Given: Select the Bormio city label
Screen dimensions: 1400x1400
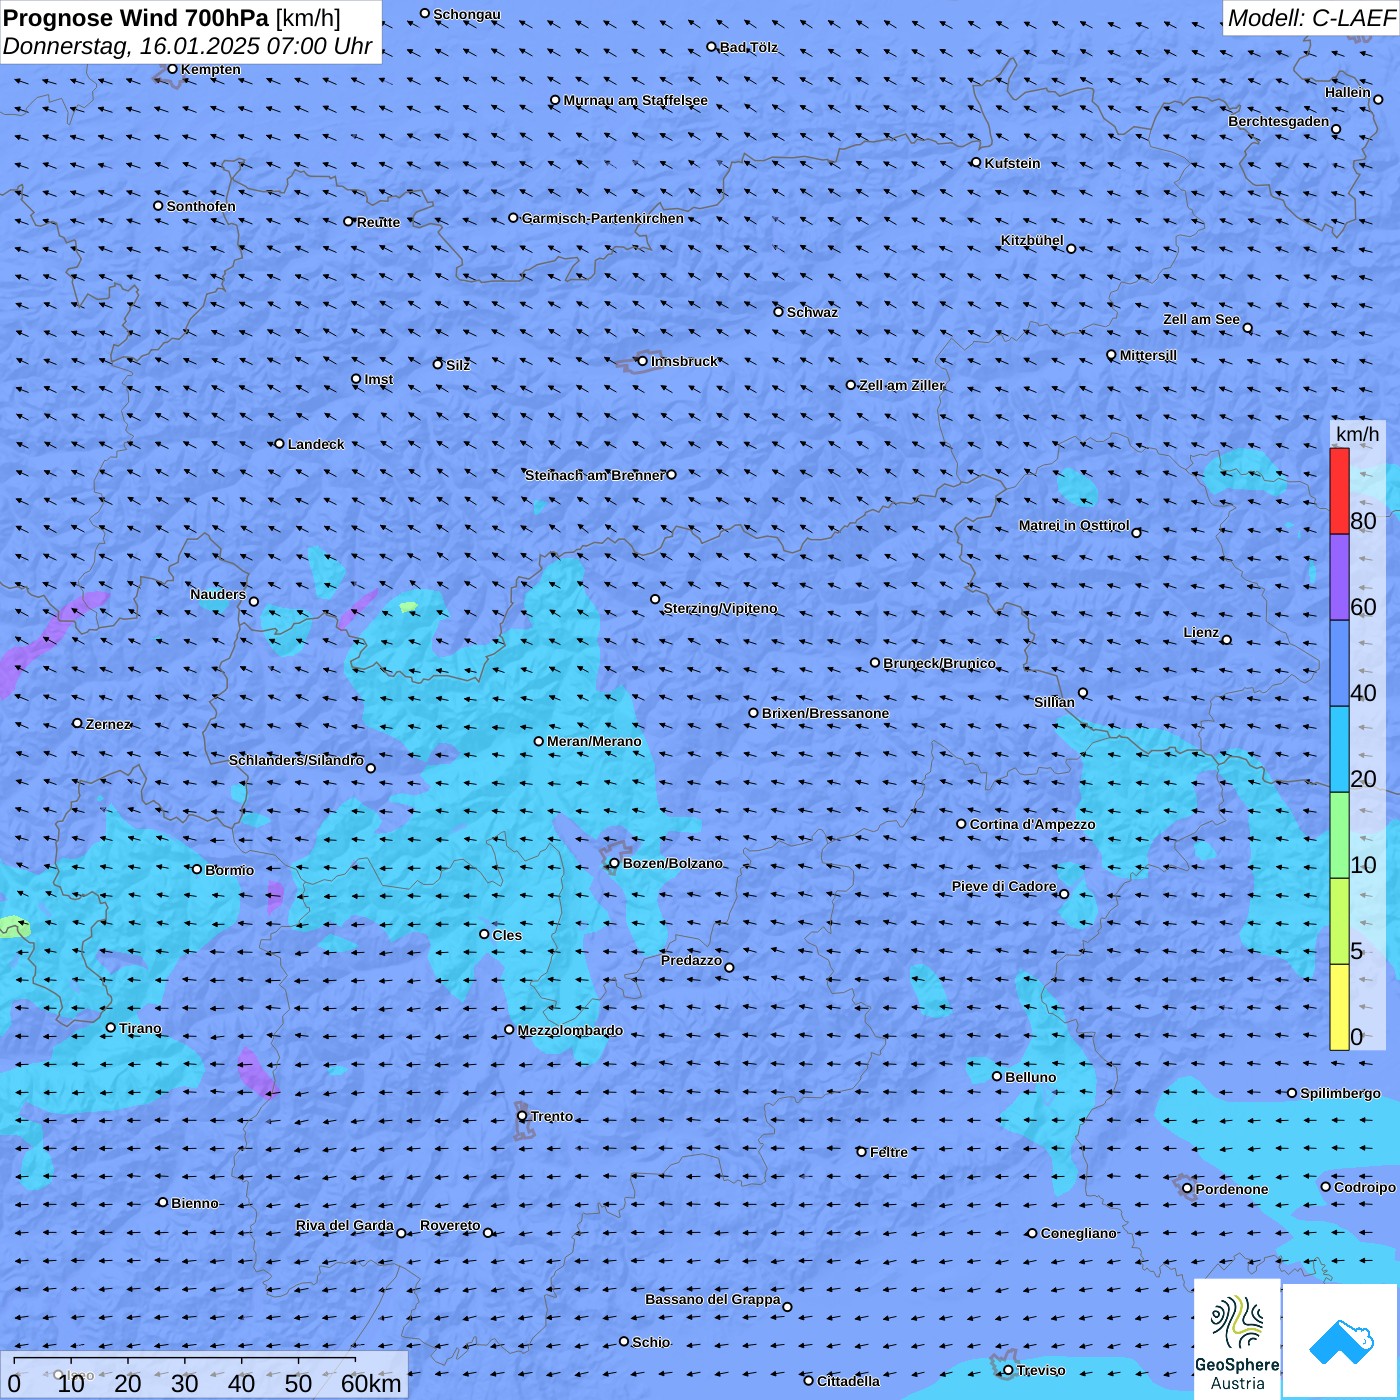Looking at the screenshot, I should click(x=229, y=870).
